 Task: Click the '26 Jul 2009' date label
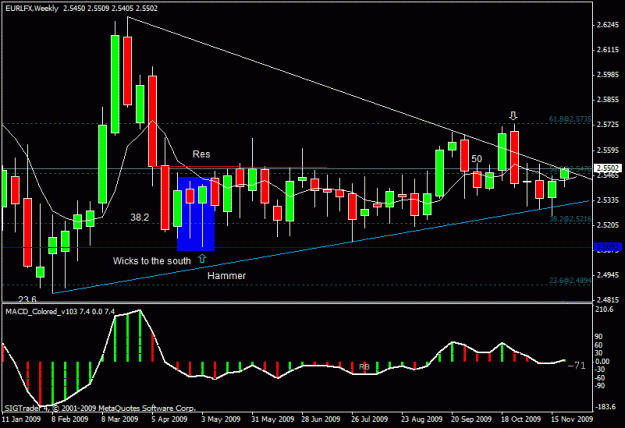point(369,419)
